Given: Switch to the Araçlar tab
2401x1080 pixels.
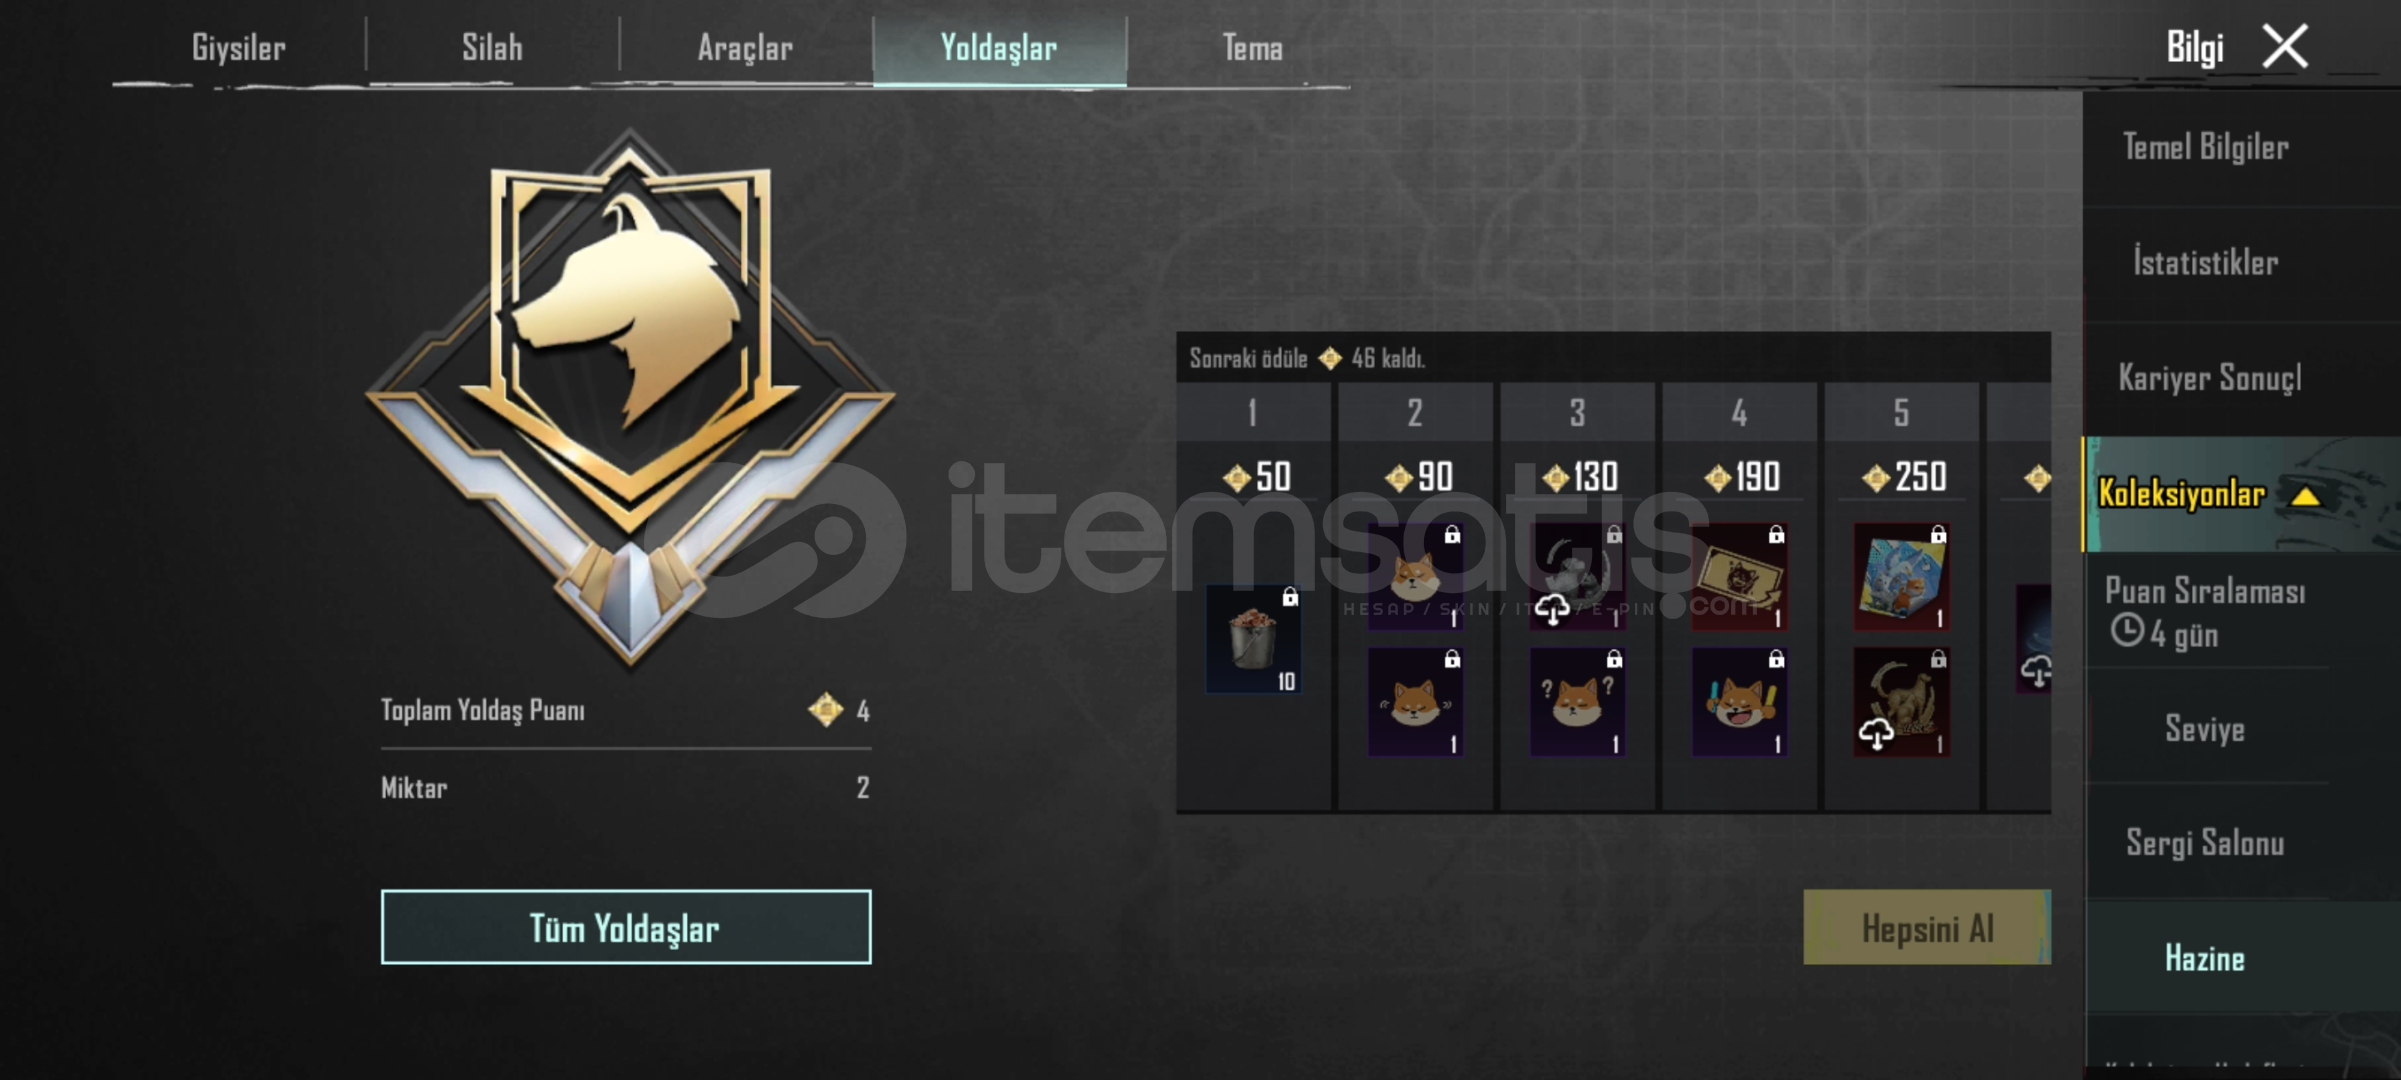Looking at the screenshot, I should click(x=745, y=47).
